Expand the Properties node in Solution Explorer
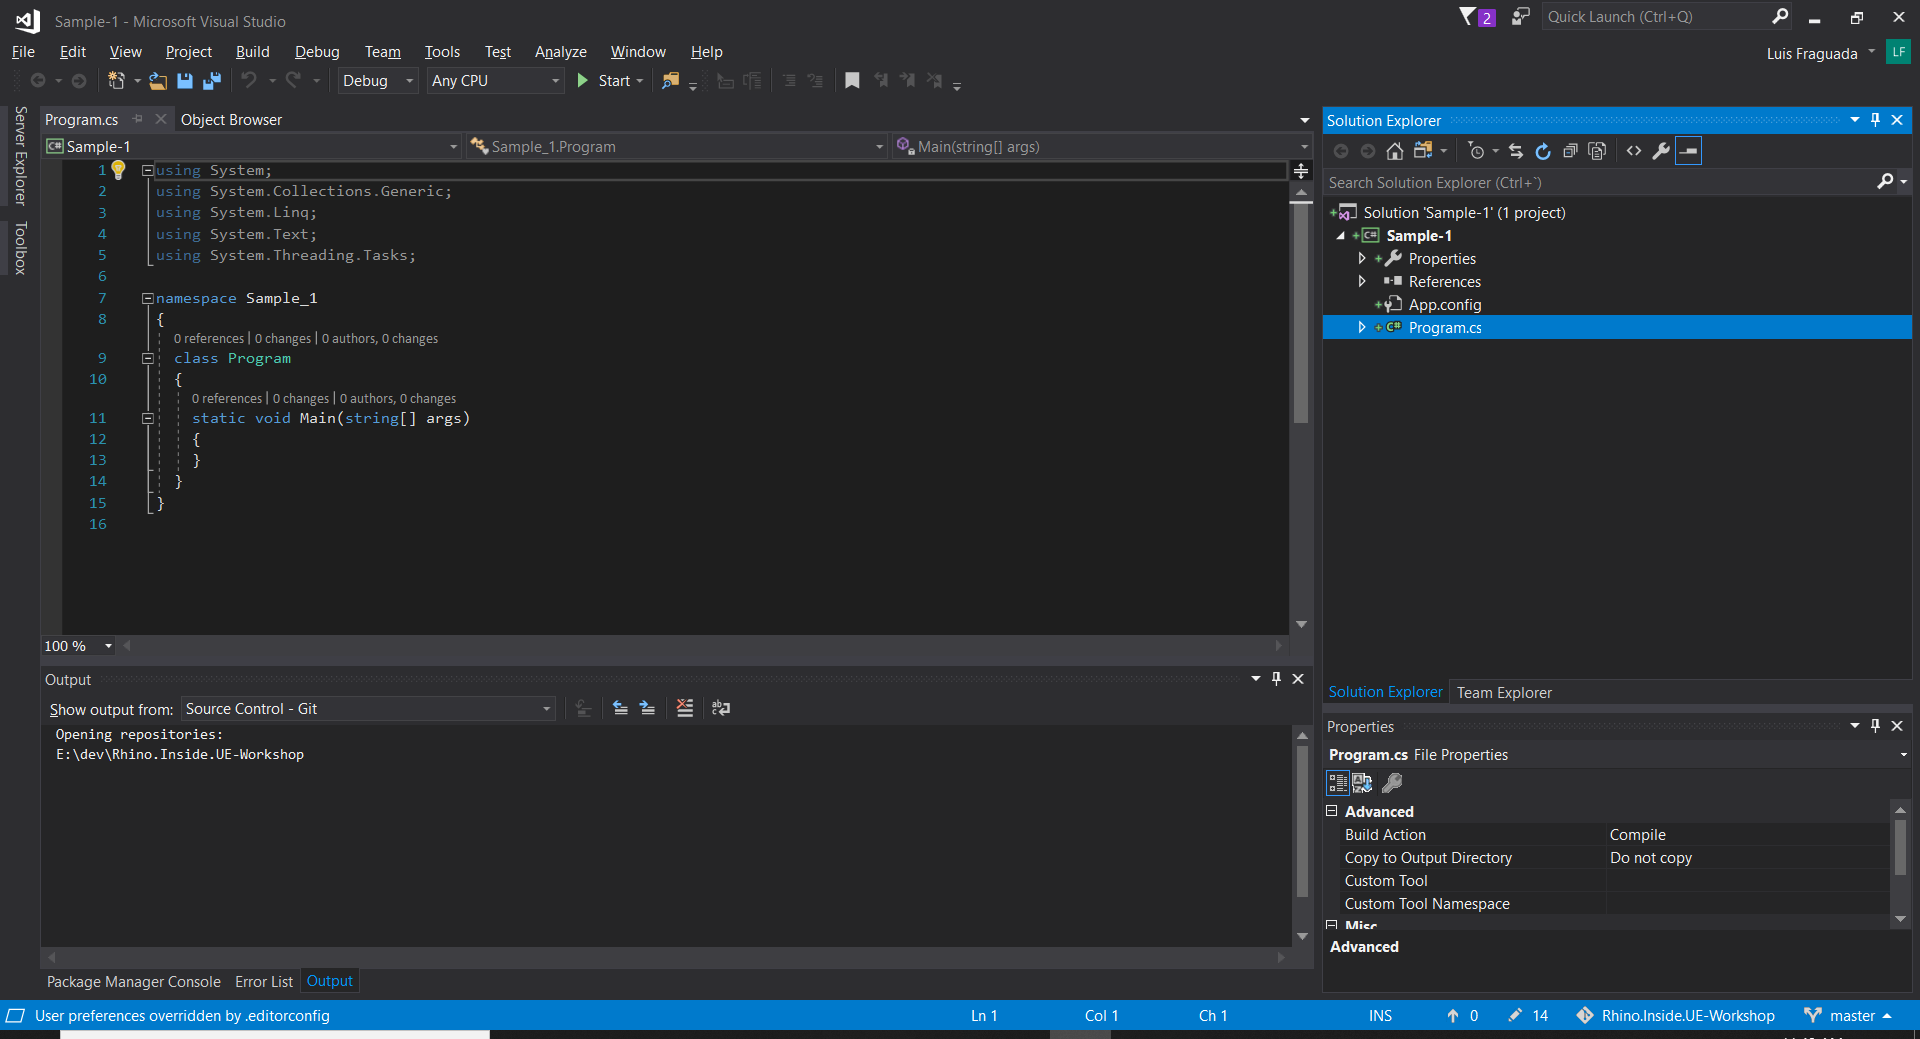The height and width of the screenshot is (1039, 1920). (x=1362, y=259)
